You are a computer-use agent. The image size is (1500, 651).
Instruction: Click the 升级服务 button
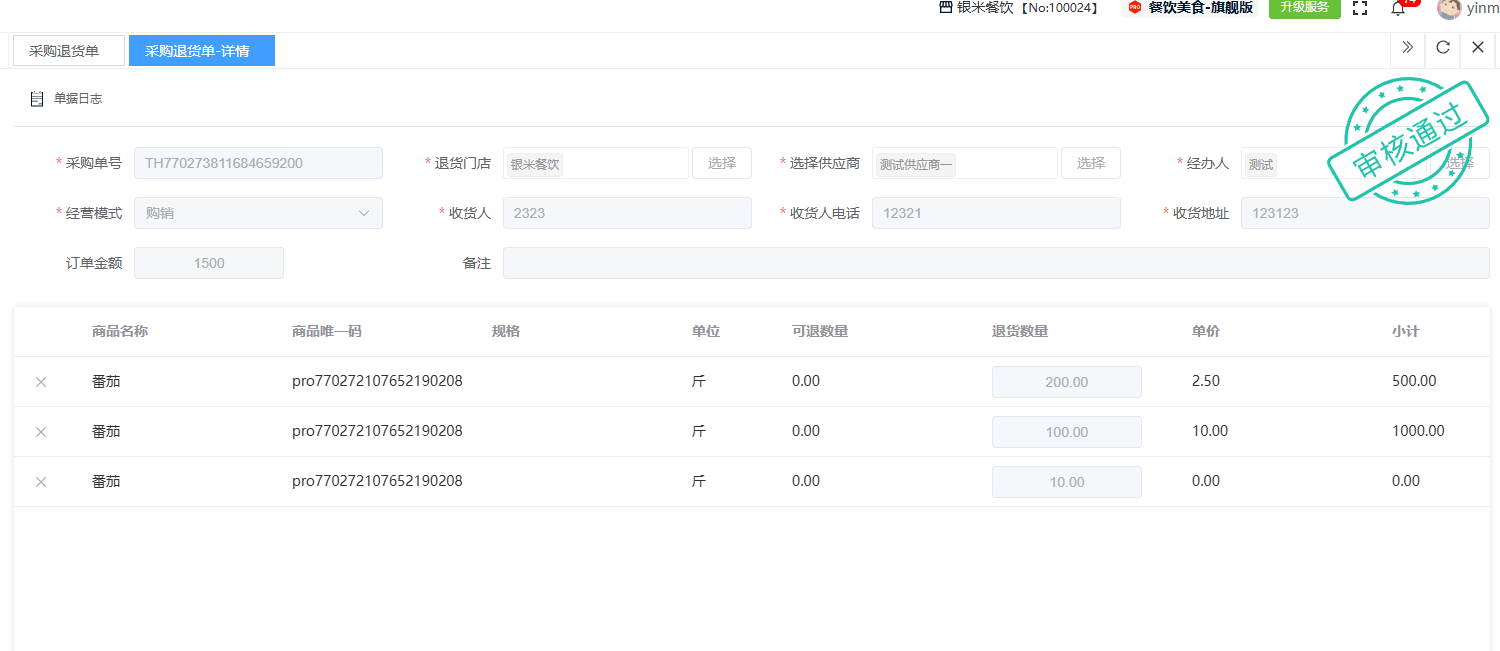coord(1304,8)
